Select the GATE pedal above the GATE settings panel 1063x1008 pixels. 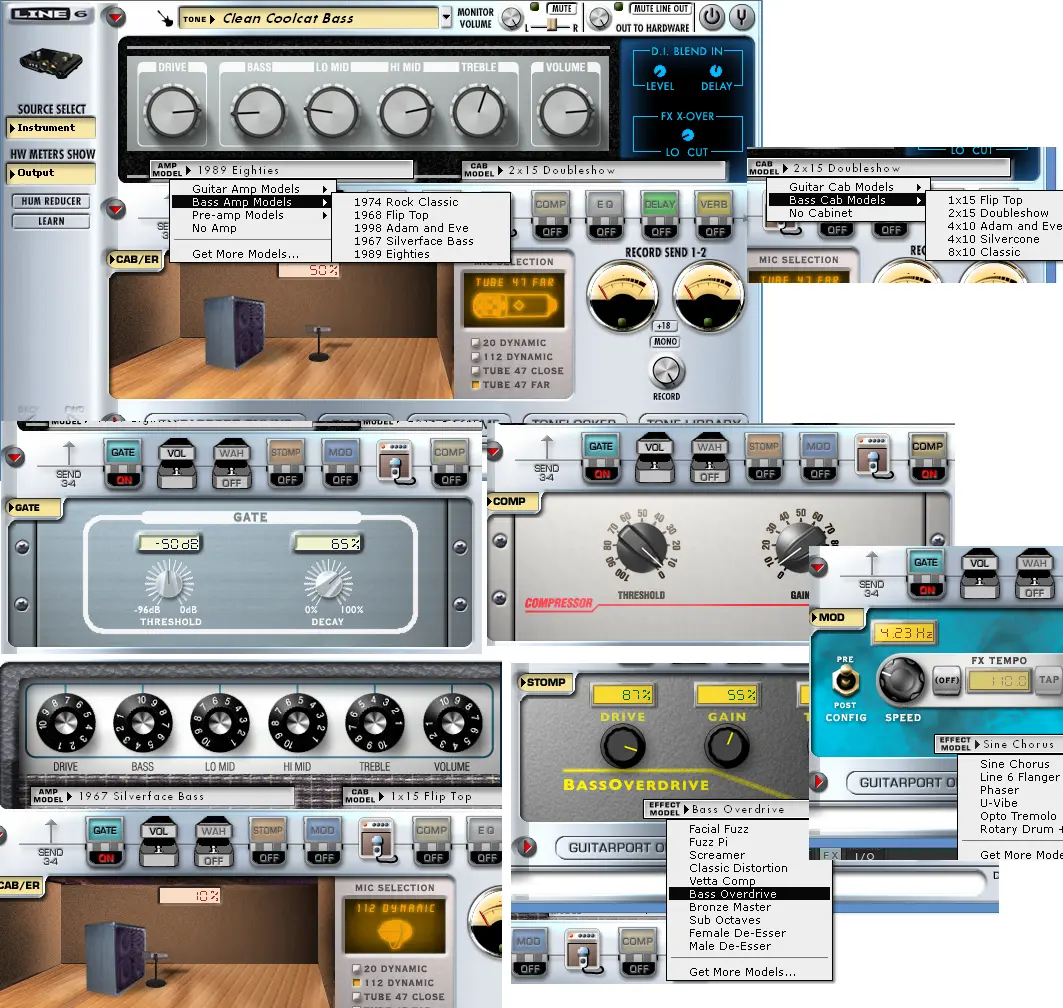click(123, 464)
